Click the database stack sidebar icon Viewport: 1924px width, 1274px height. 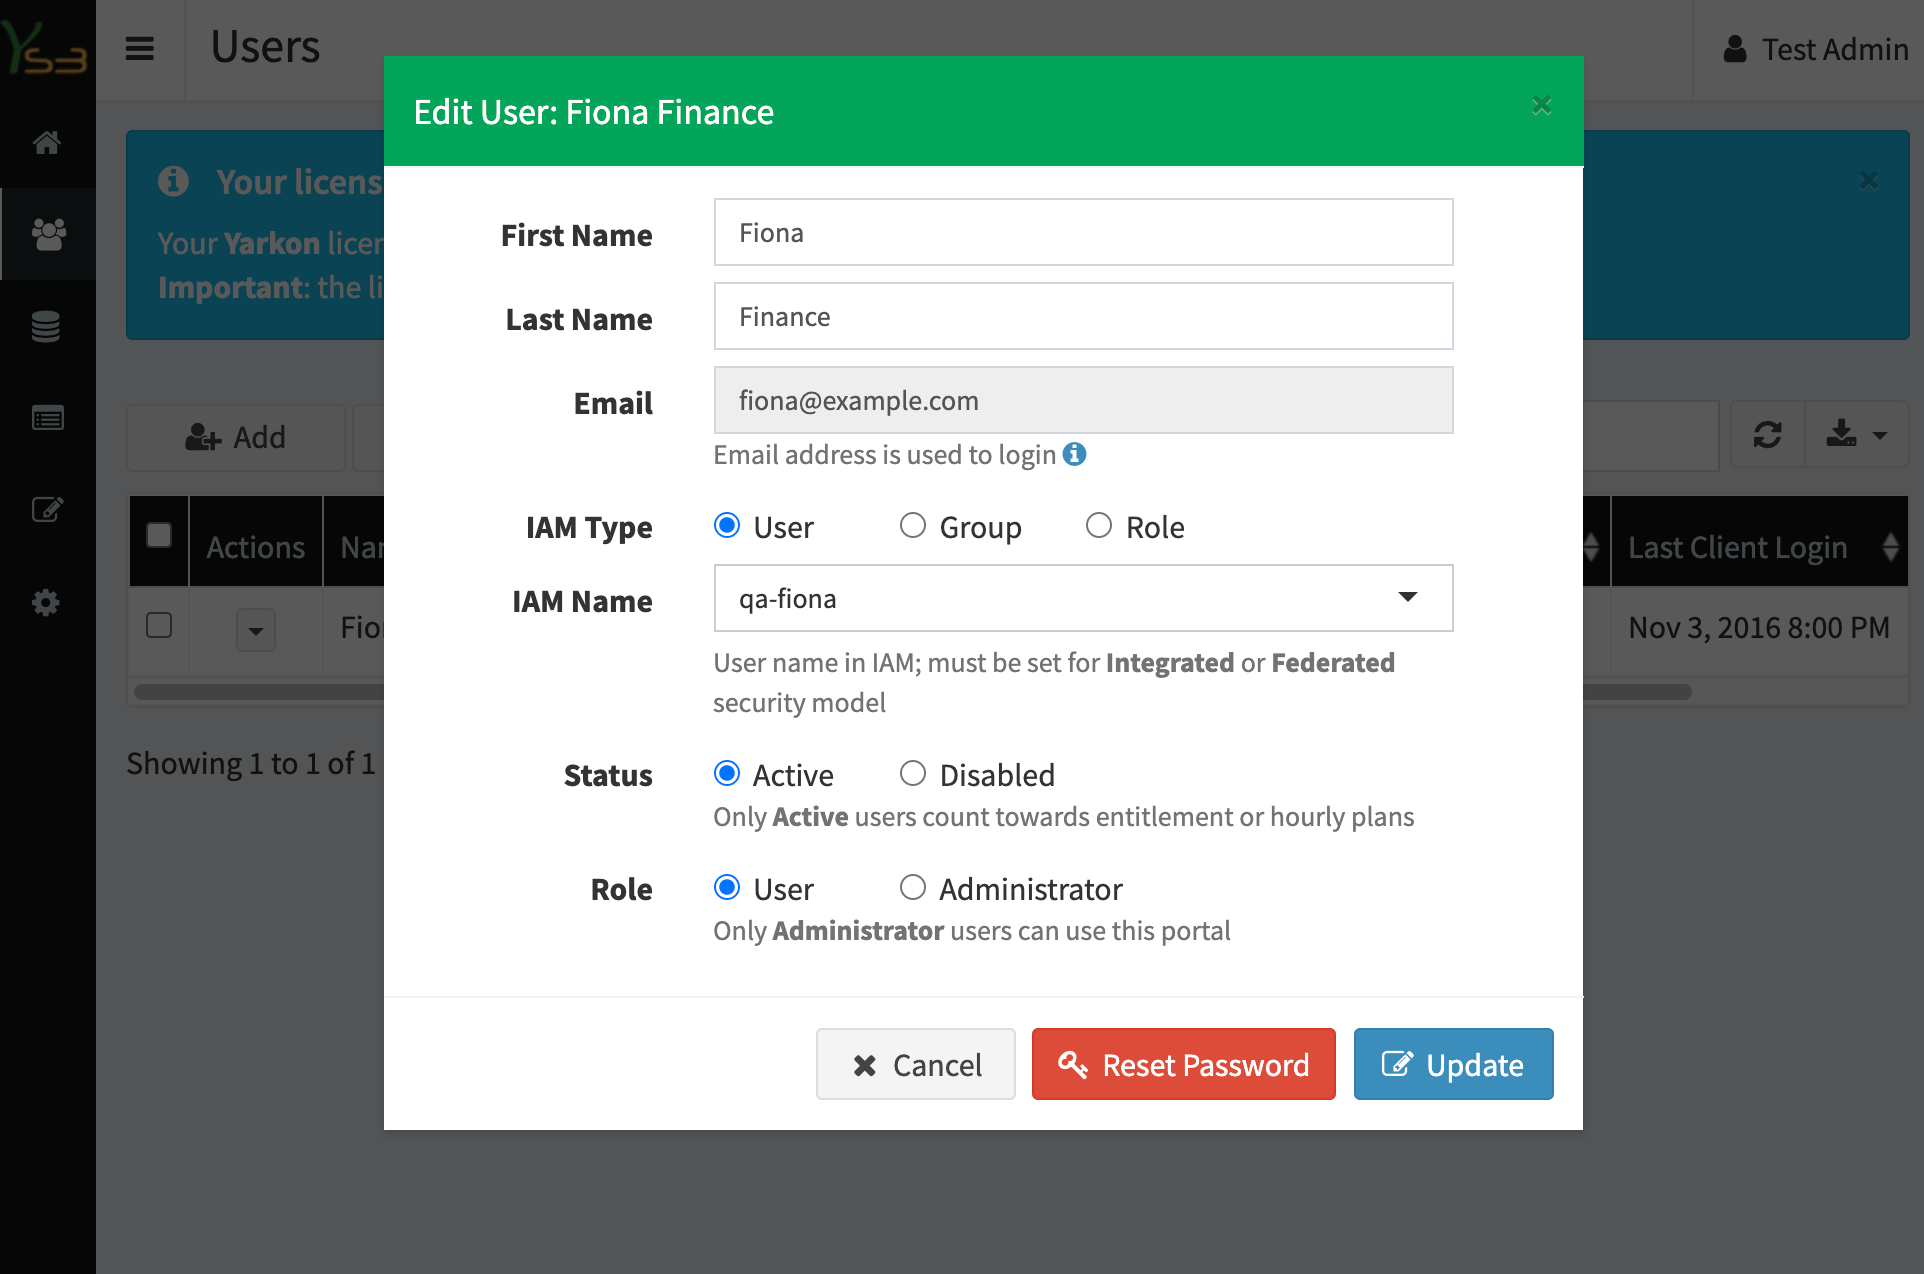tap(46, 326)
